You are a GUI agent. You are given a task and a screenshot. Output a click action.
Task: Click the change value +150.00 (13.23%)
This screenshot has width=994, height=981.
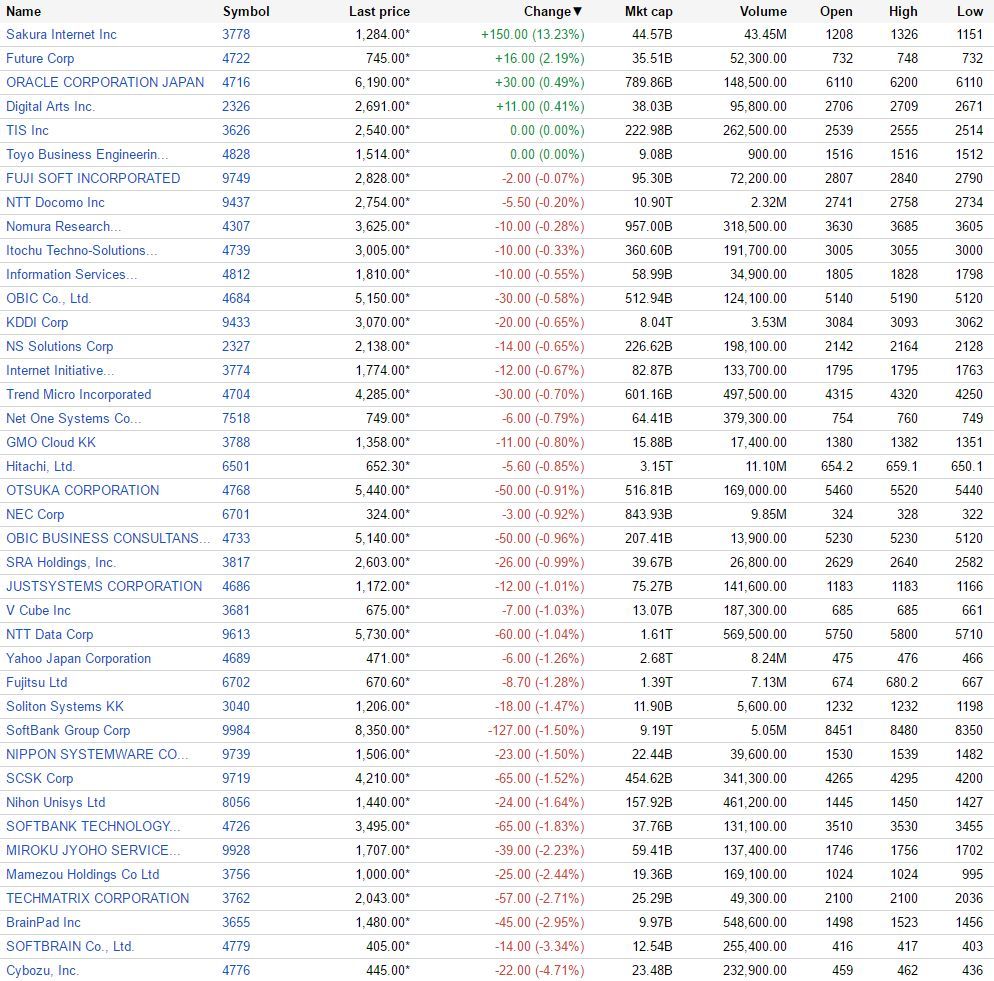tap(532, 34)
